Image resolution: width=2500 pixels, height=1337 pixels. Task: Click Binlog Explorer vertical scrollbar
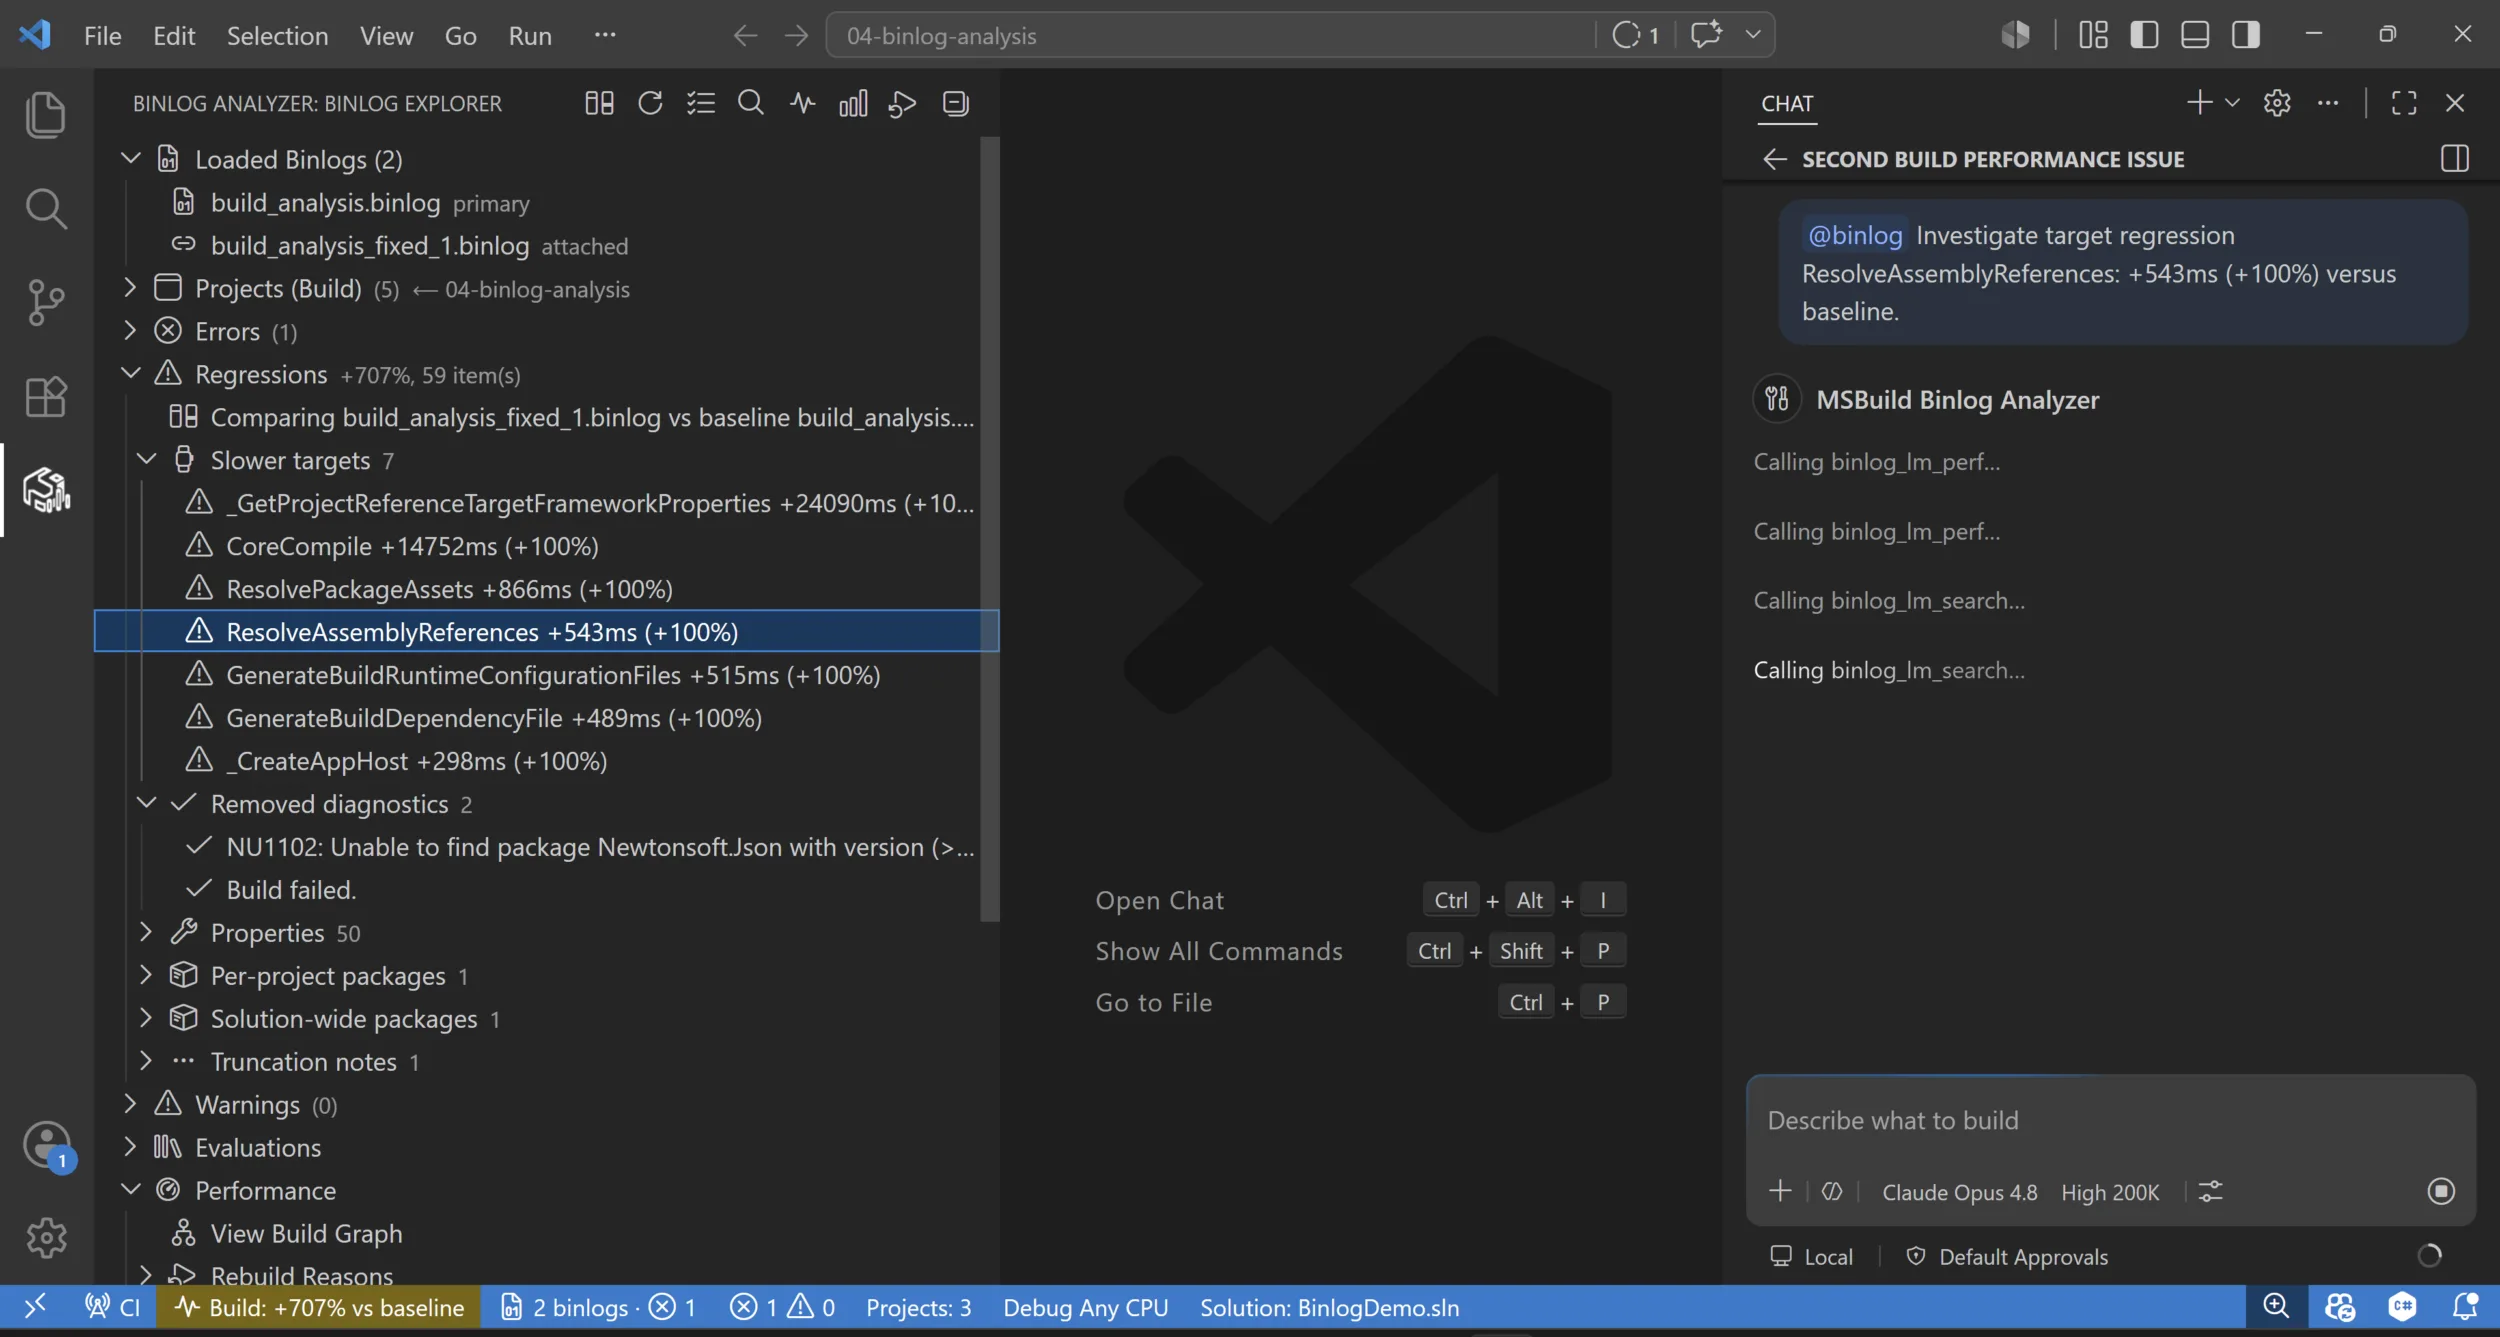point(990,530)
